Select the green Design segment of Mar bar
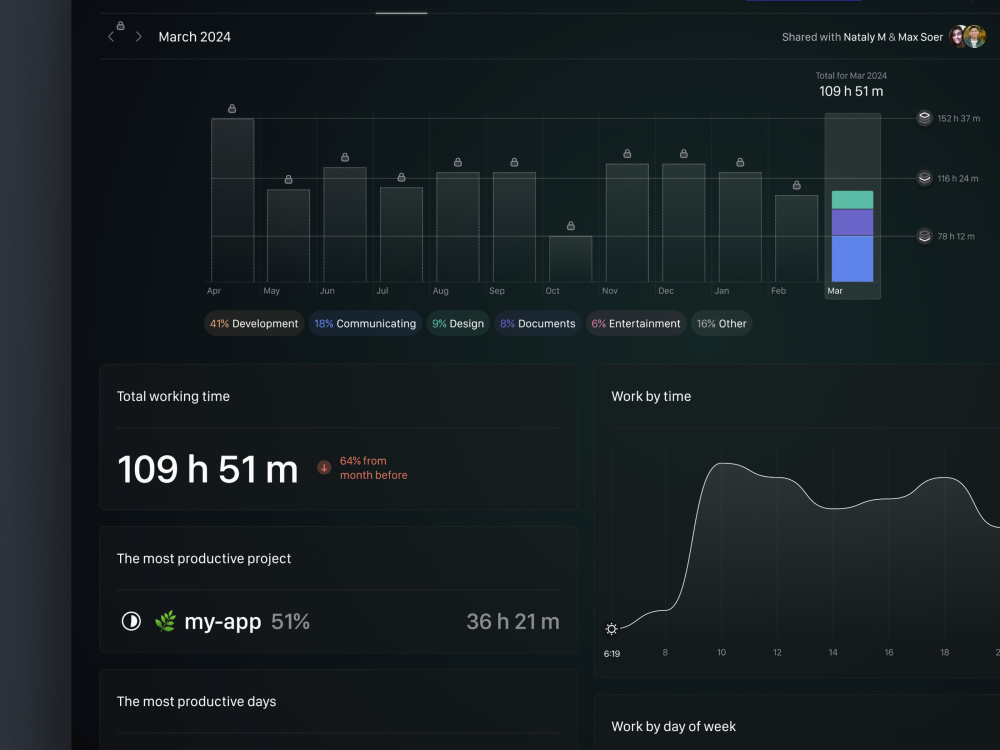The width and height of the screenshot is (1000, 750). 853,200
